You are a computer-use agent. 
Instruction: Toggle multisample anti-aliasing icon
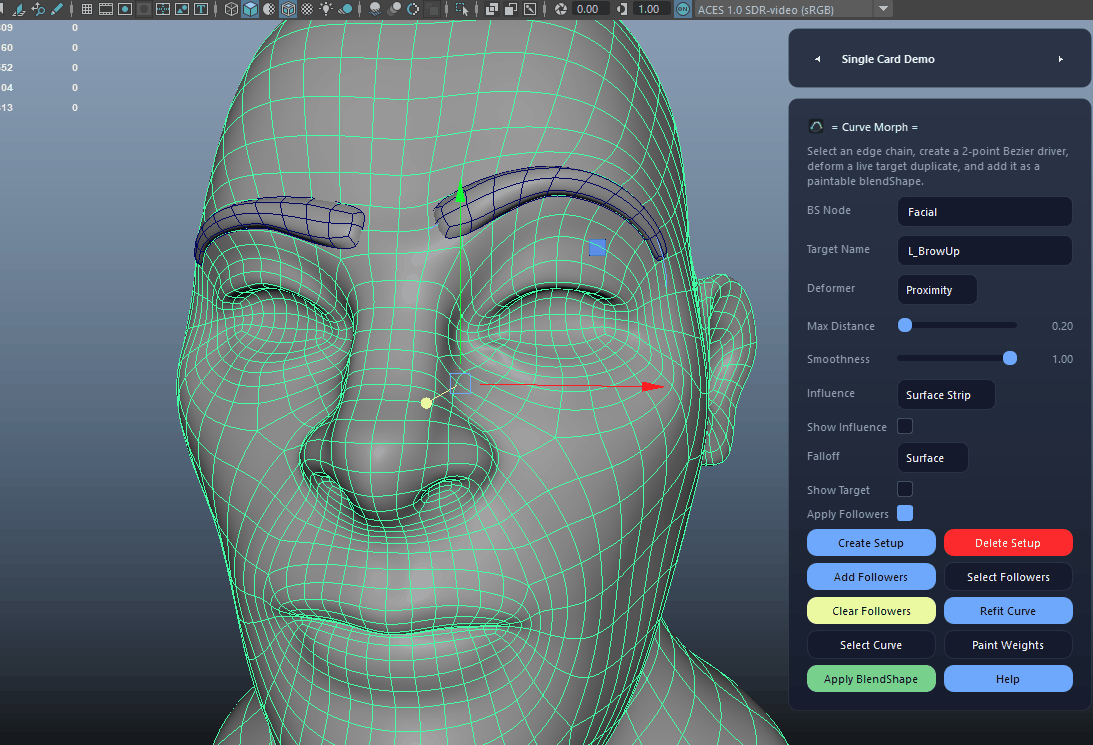413,10
